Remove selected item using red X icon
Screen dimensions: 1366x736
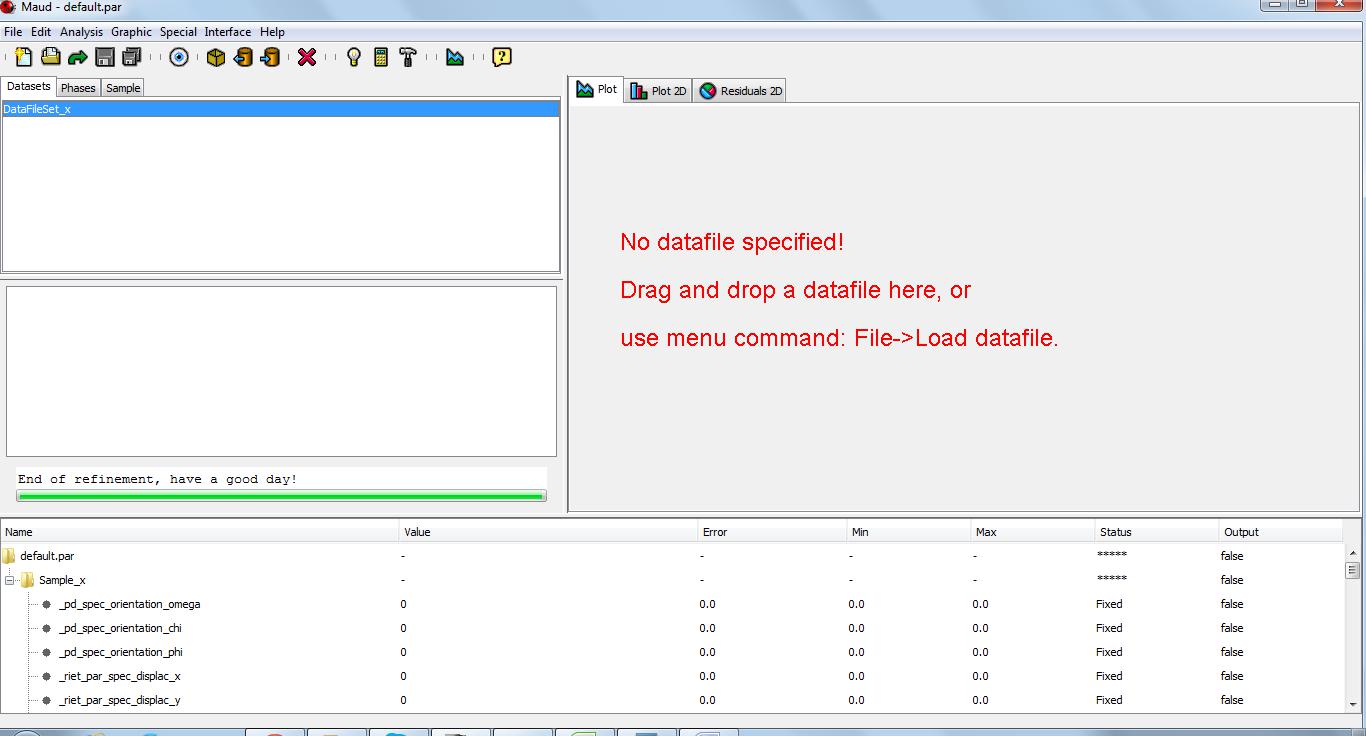[308, 57]
